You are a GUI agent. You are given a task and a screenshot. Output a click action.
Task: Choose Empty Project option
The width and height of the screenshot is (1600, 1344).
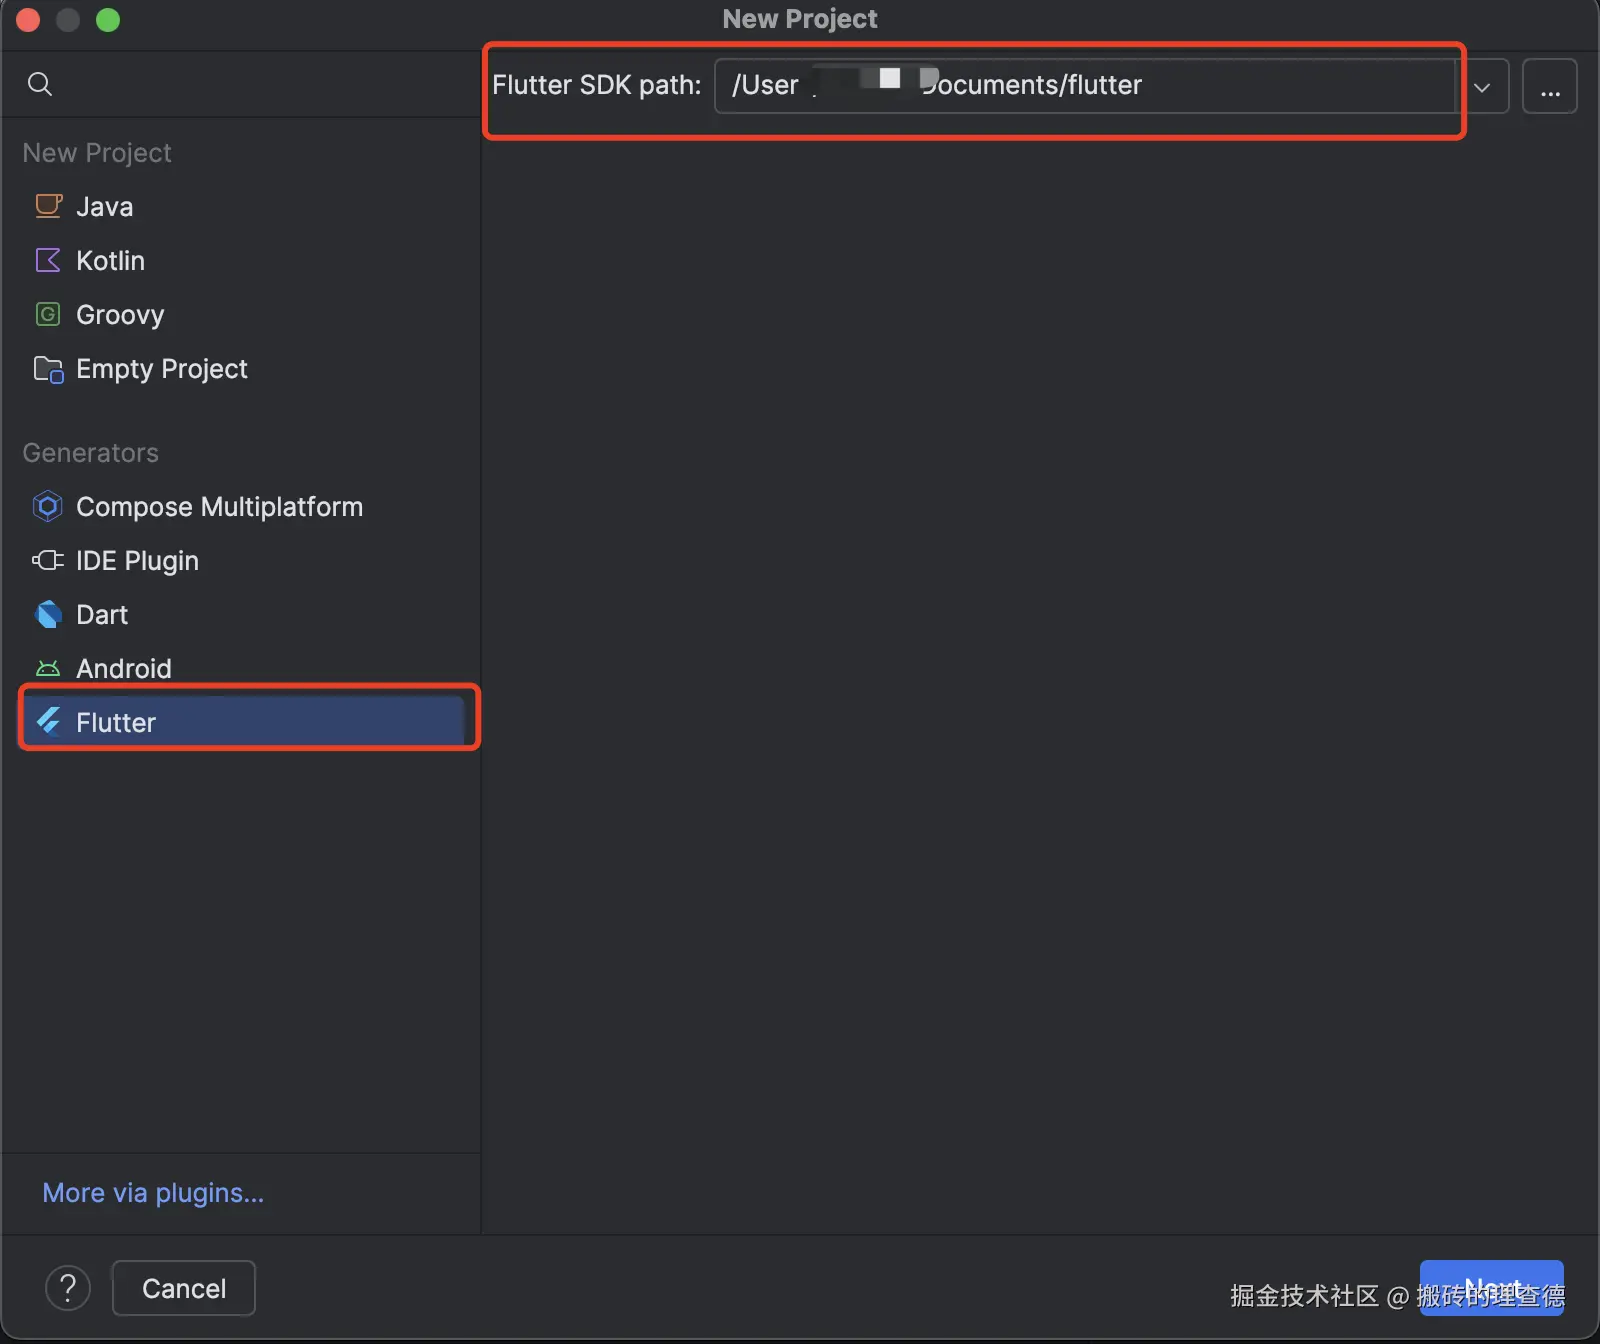click(240, 368)
